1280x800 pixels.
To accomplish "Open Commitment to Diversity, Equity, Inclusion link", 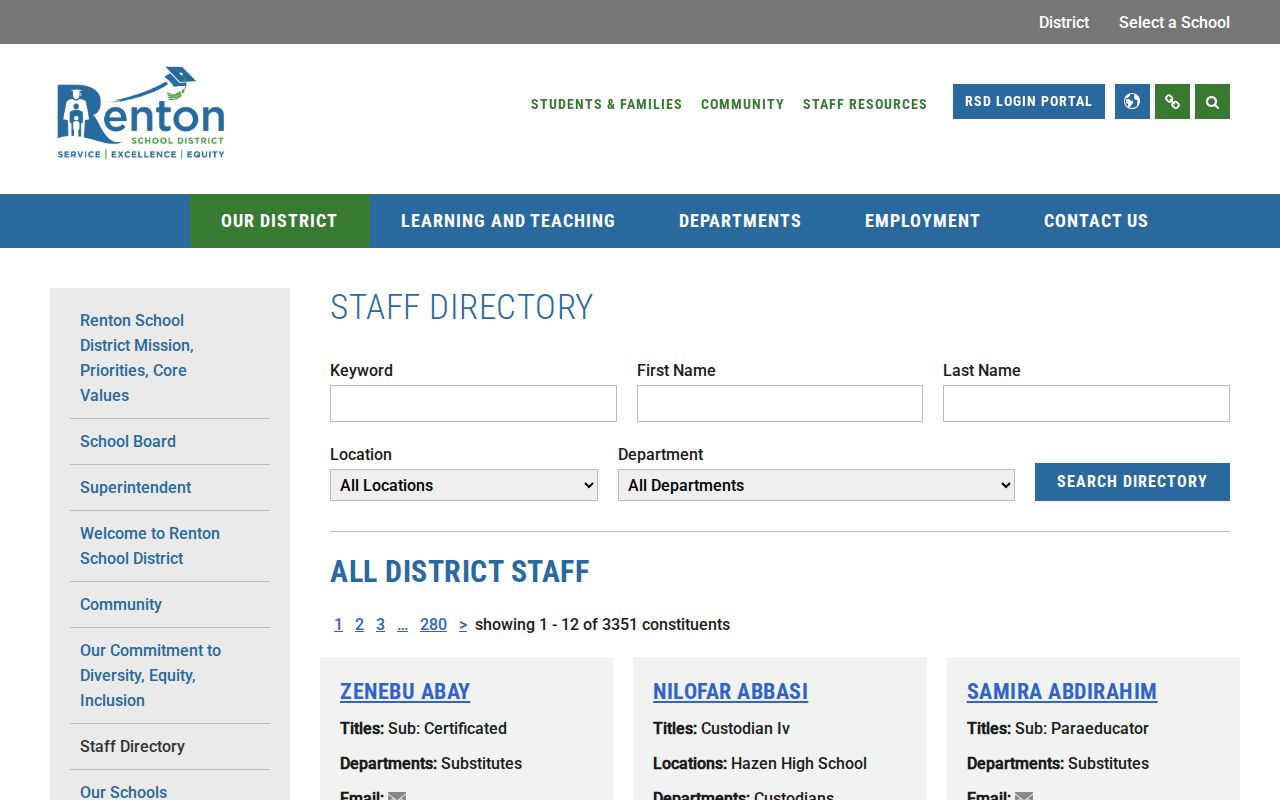I will [150, 675].
